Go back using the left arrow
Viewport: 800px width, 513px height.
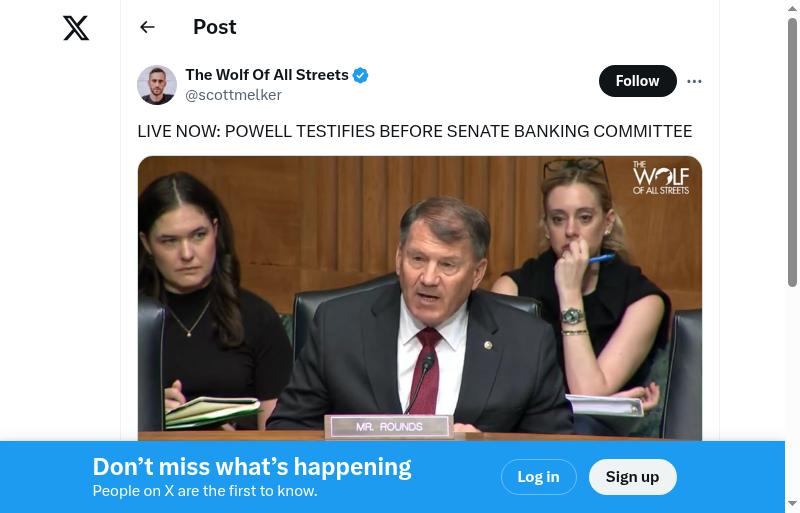pos(148,27)
